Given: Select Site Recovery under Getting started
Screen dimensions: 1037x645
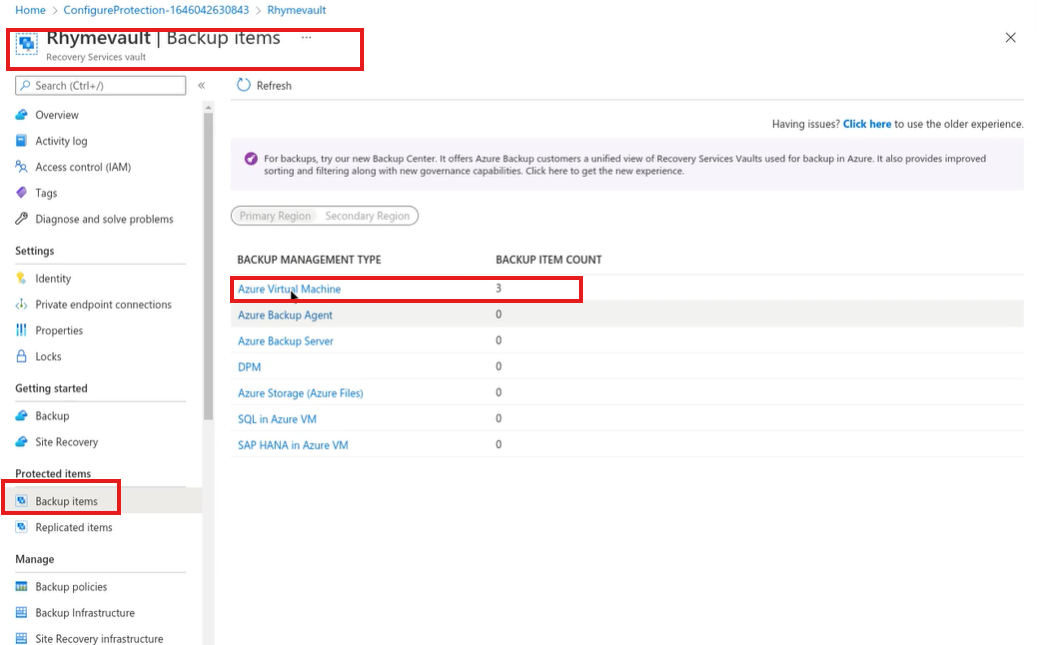Looking at the screenshot, I should (67, 442).
